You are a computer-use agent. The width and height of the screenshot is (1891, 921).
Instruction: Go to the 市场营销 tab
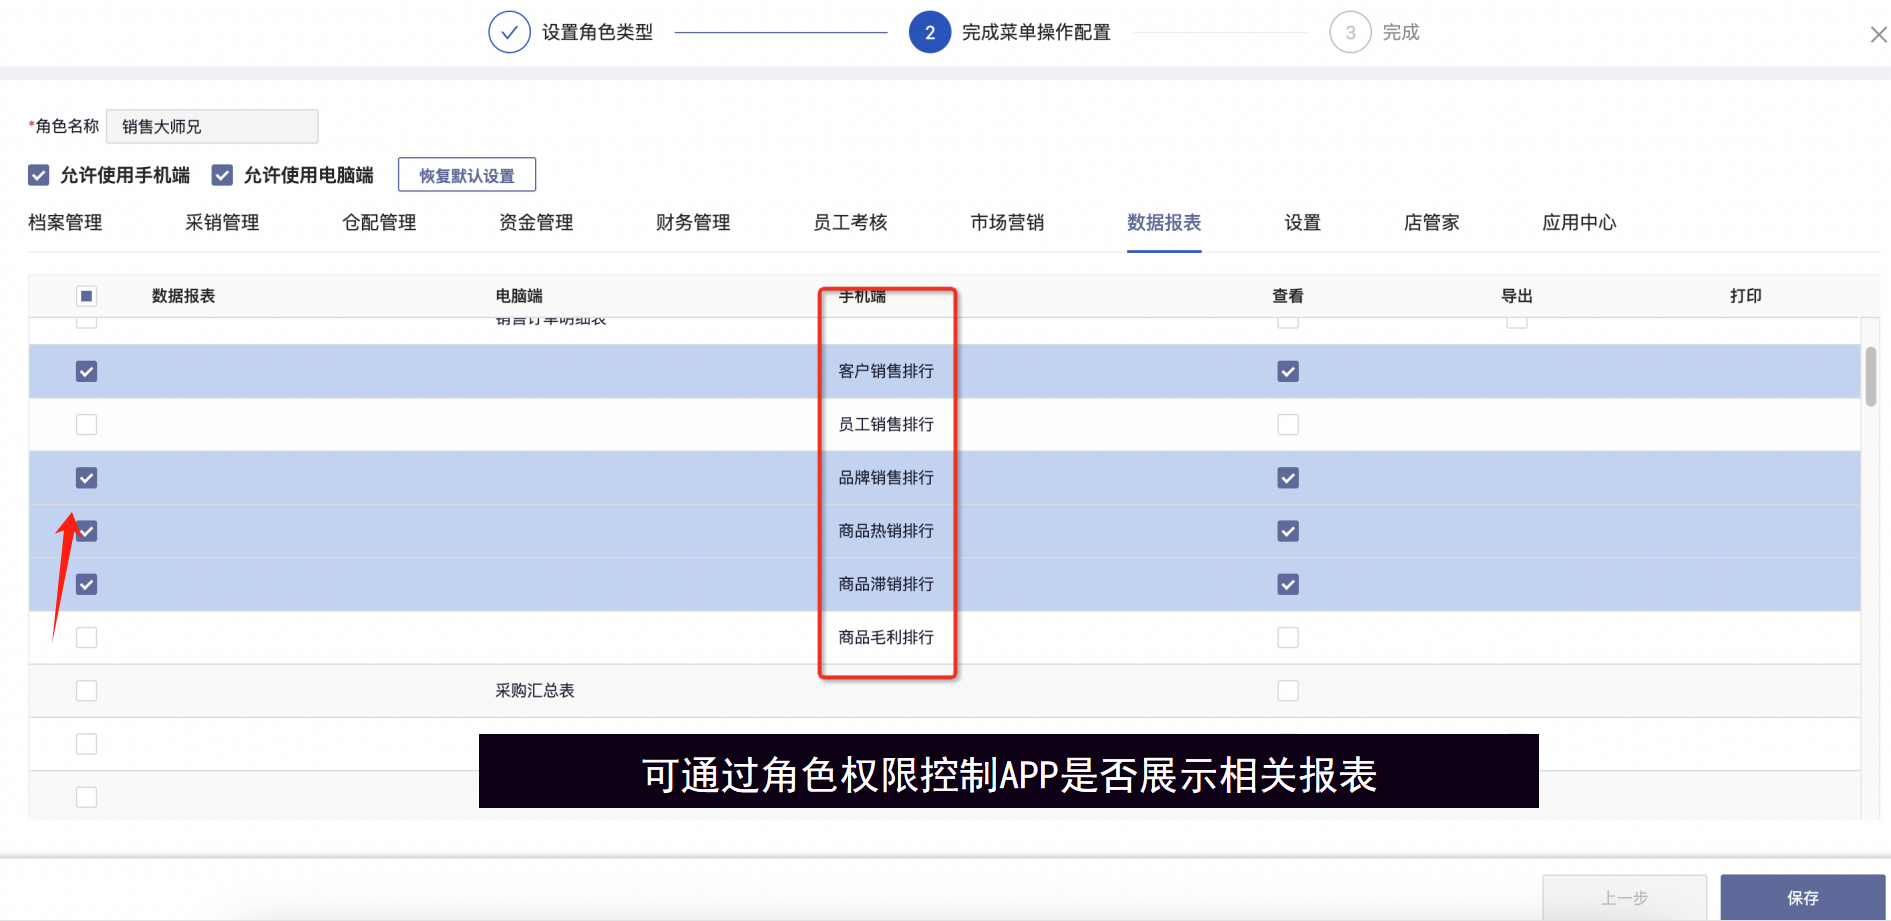(x=1007, y=223)
